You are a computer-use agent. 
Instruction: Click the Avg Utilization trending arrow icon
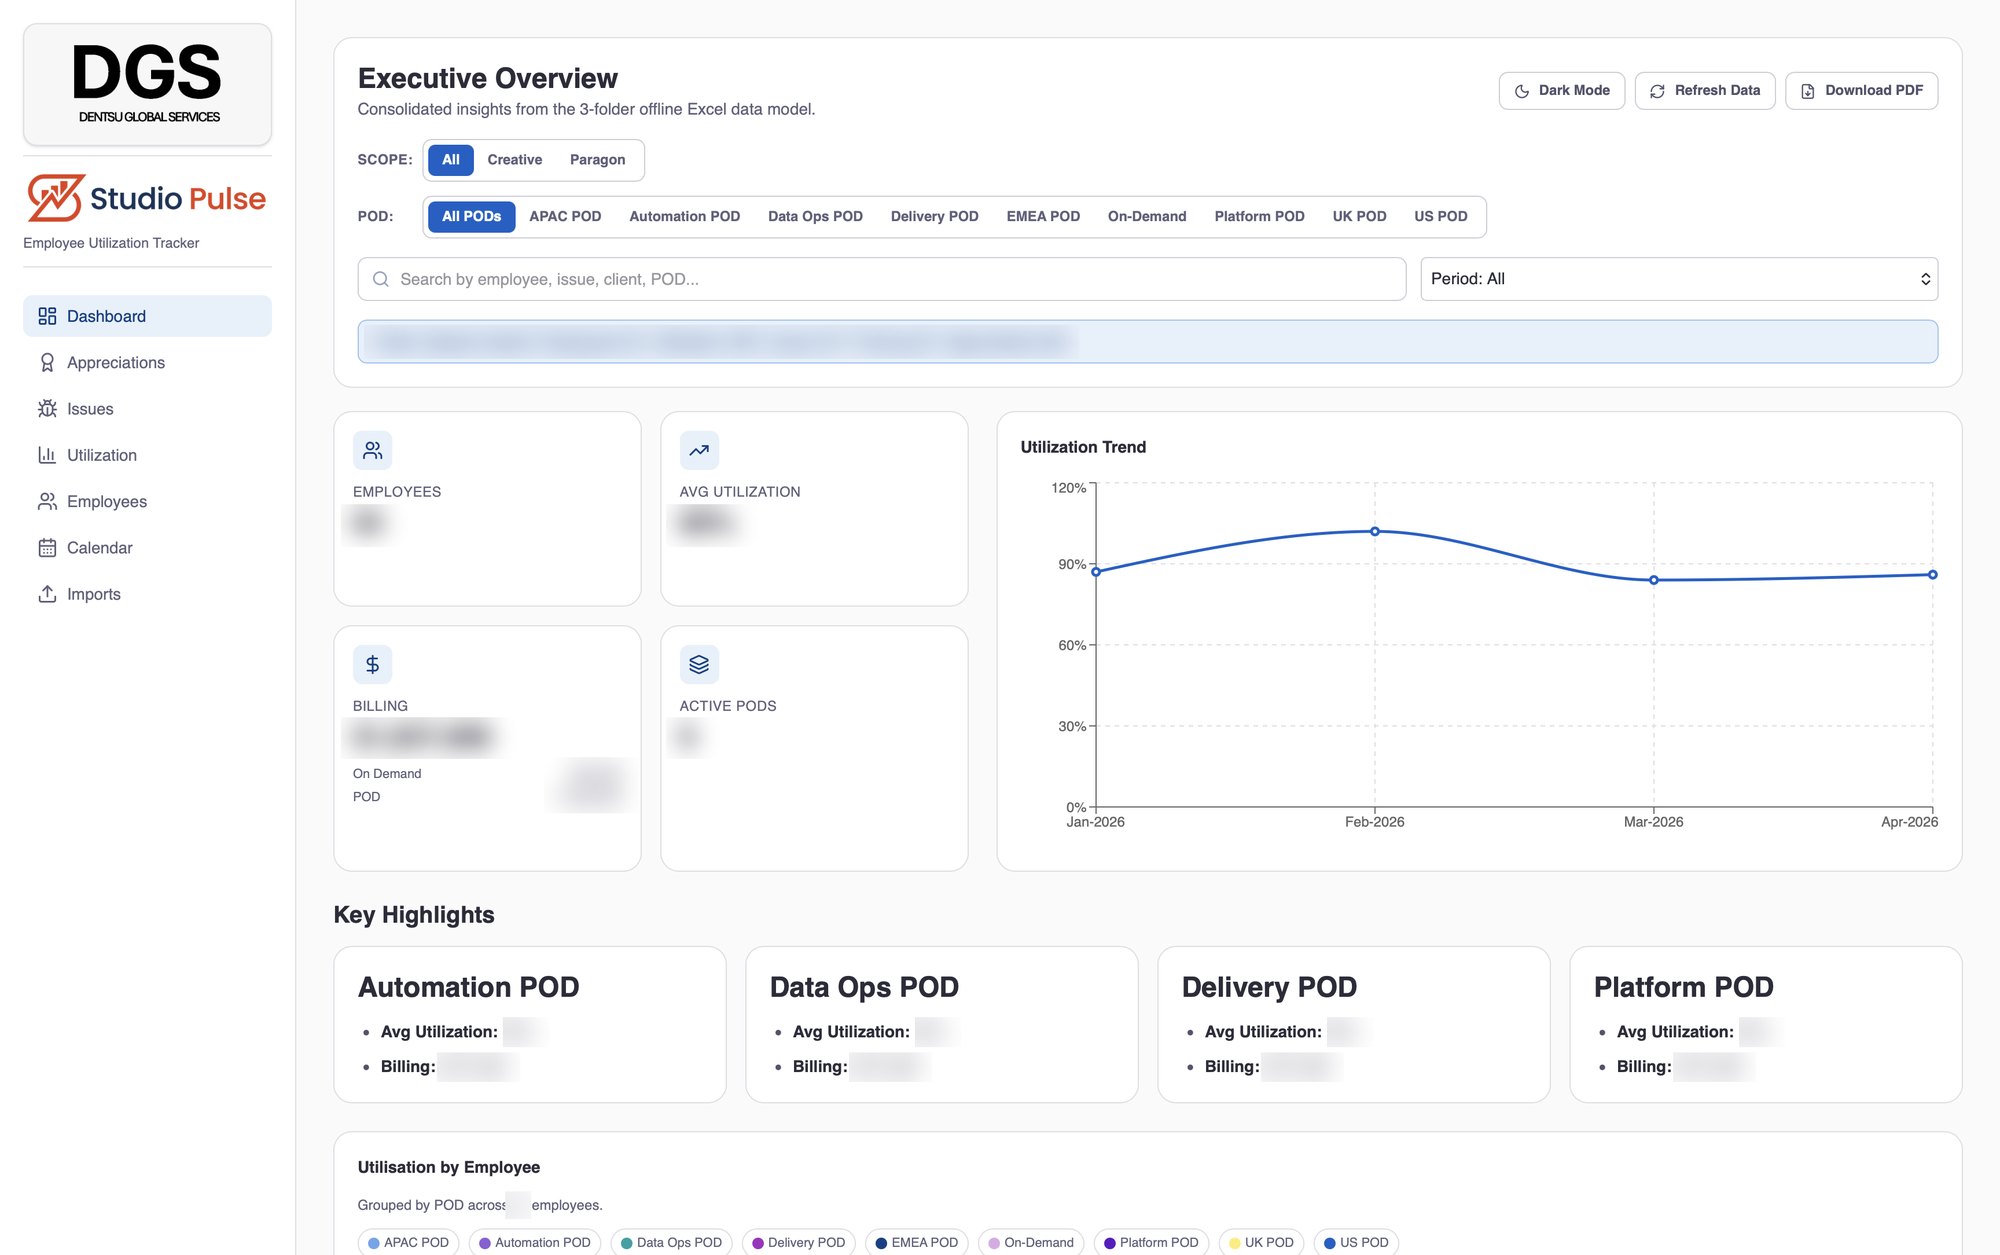(x=699, y=451)
